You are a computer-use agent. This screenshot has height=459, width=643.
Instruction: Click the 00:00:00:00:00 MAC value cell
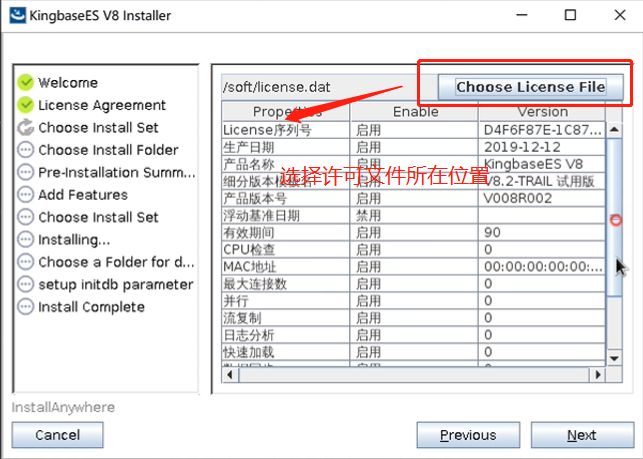(x=542, y=267)
